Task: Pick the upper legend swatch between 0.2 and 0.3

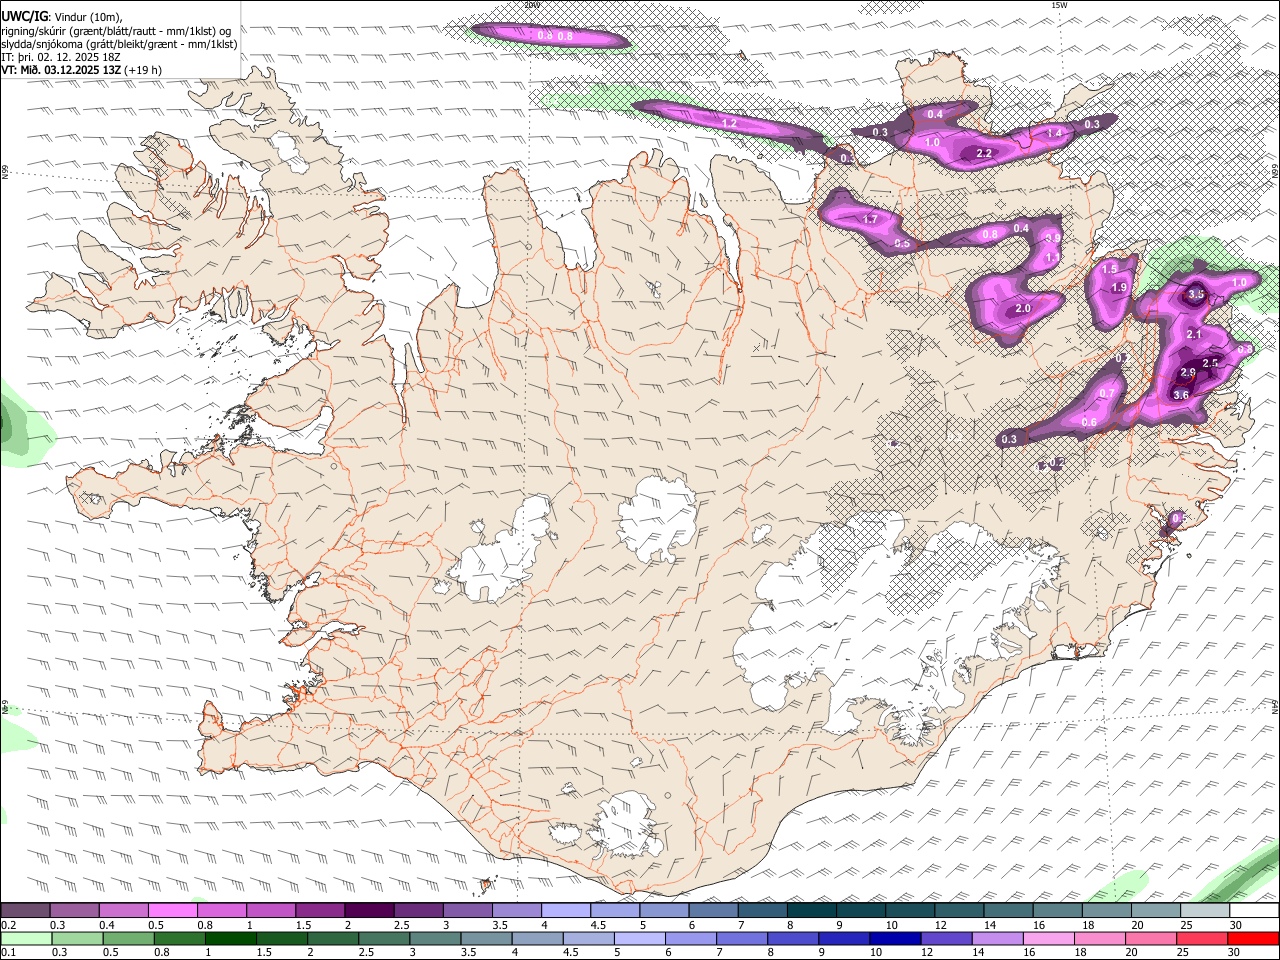Action: coord(25,911)
